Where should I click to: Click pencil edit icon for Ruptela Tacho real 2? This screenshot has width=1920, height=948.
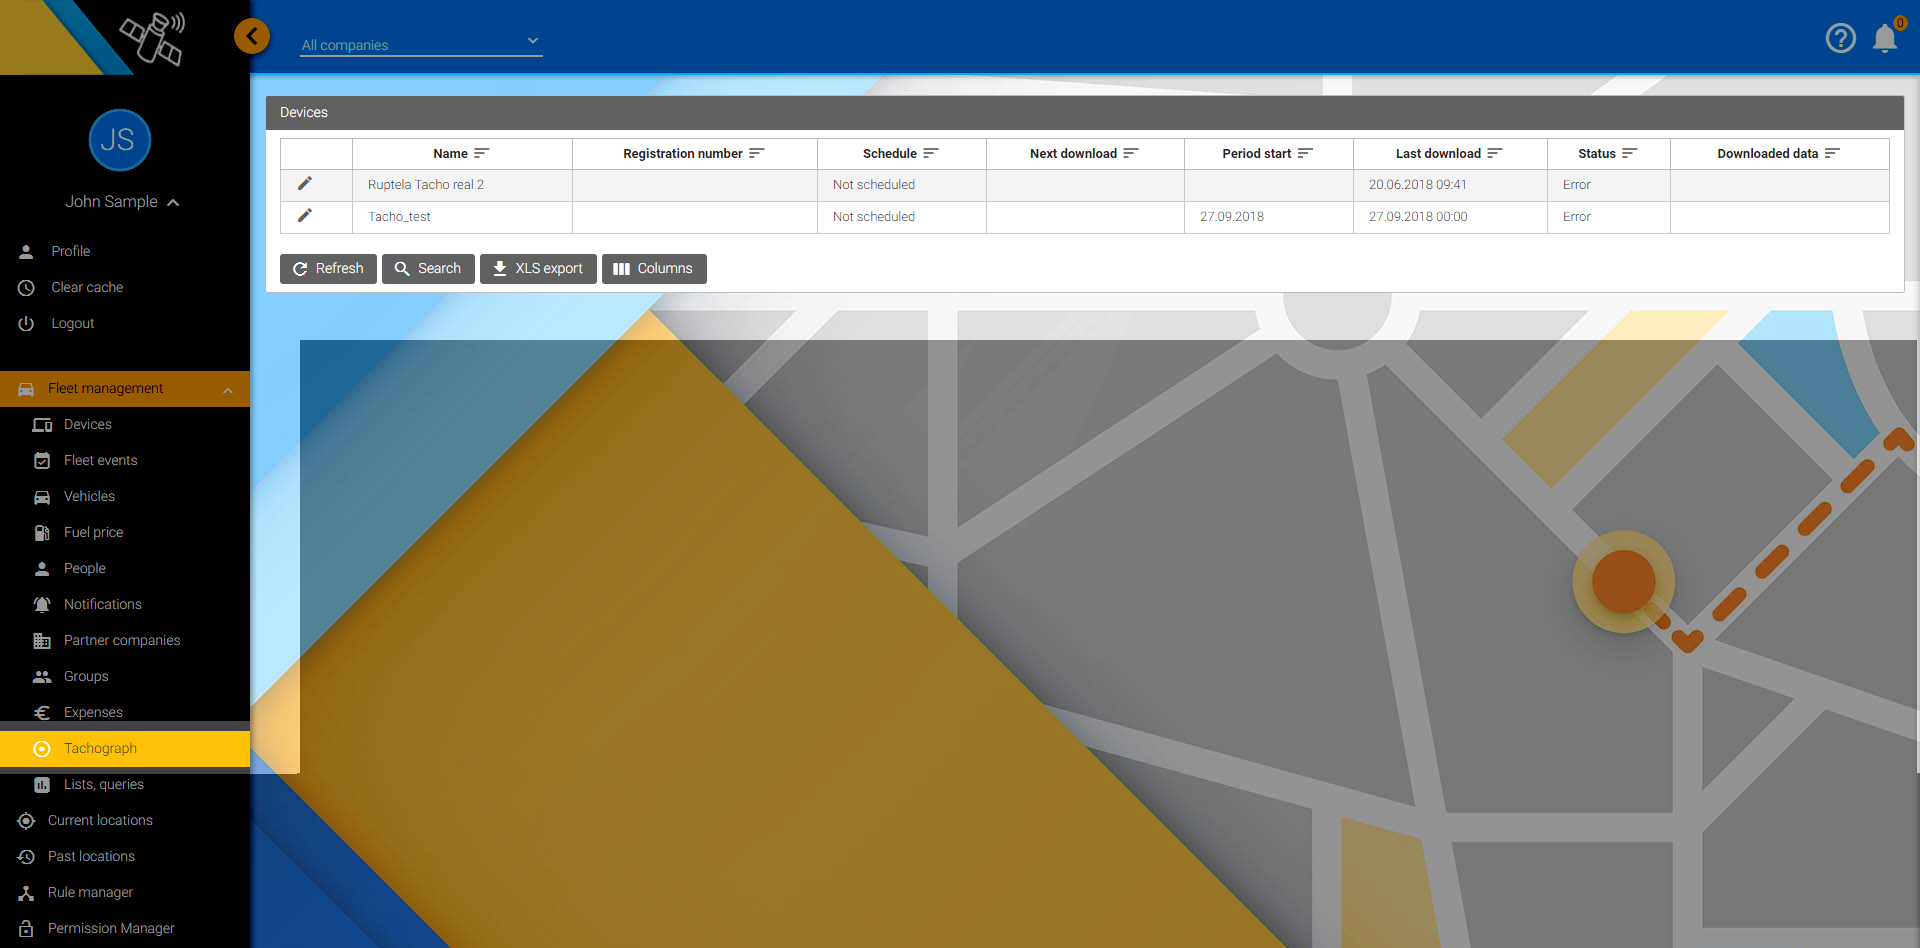click(305, 184)
